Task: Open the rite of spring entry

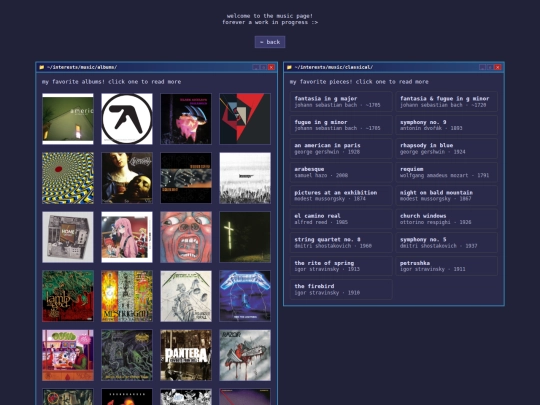Action: tap(341, 266)
